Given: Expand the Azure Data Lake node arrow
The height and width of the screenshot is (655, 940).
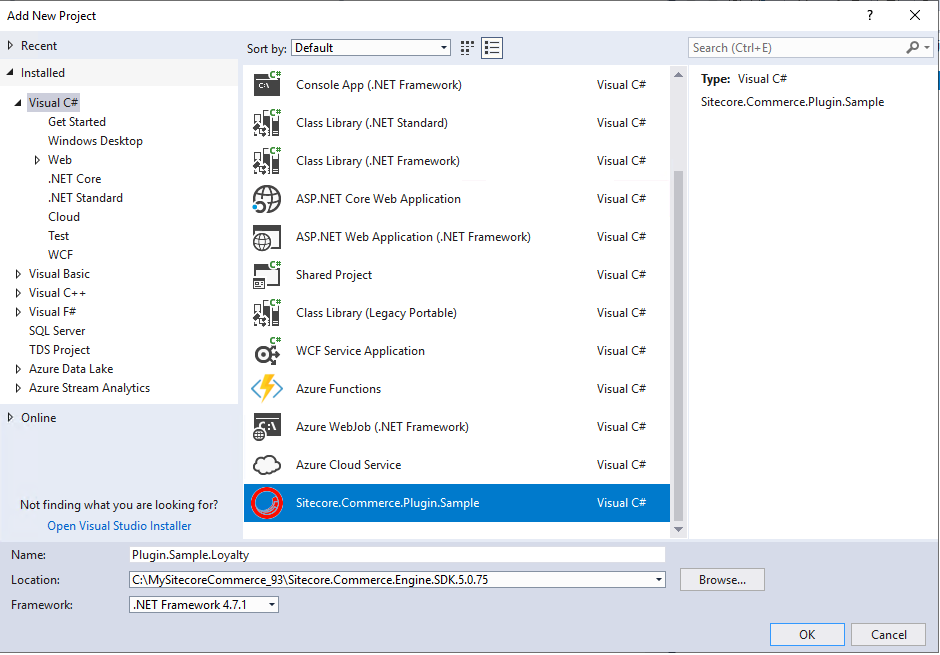Looking at the screenshot, I should coord(18,369).
